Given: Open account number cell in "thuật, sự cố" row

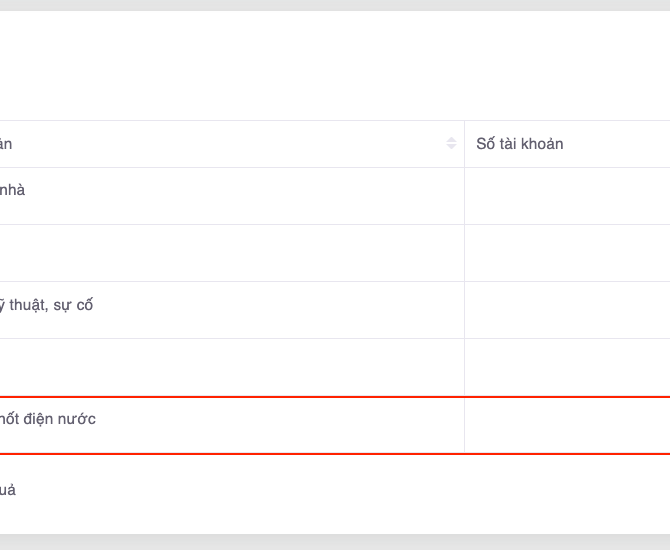Looking at the screenshot, I should [567, 310].
